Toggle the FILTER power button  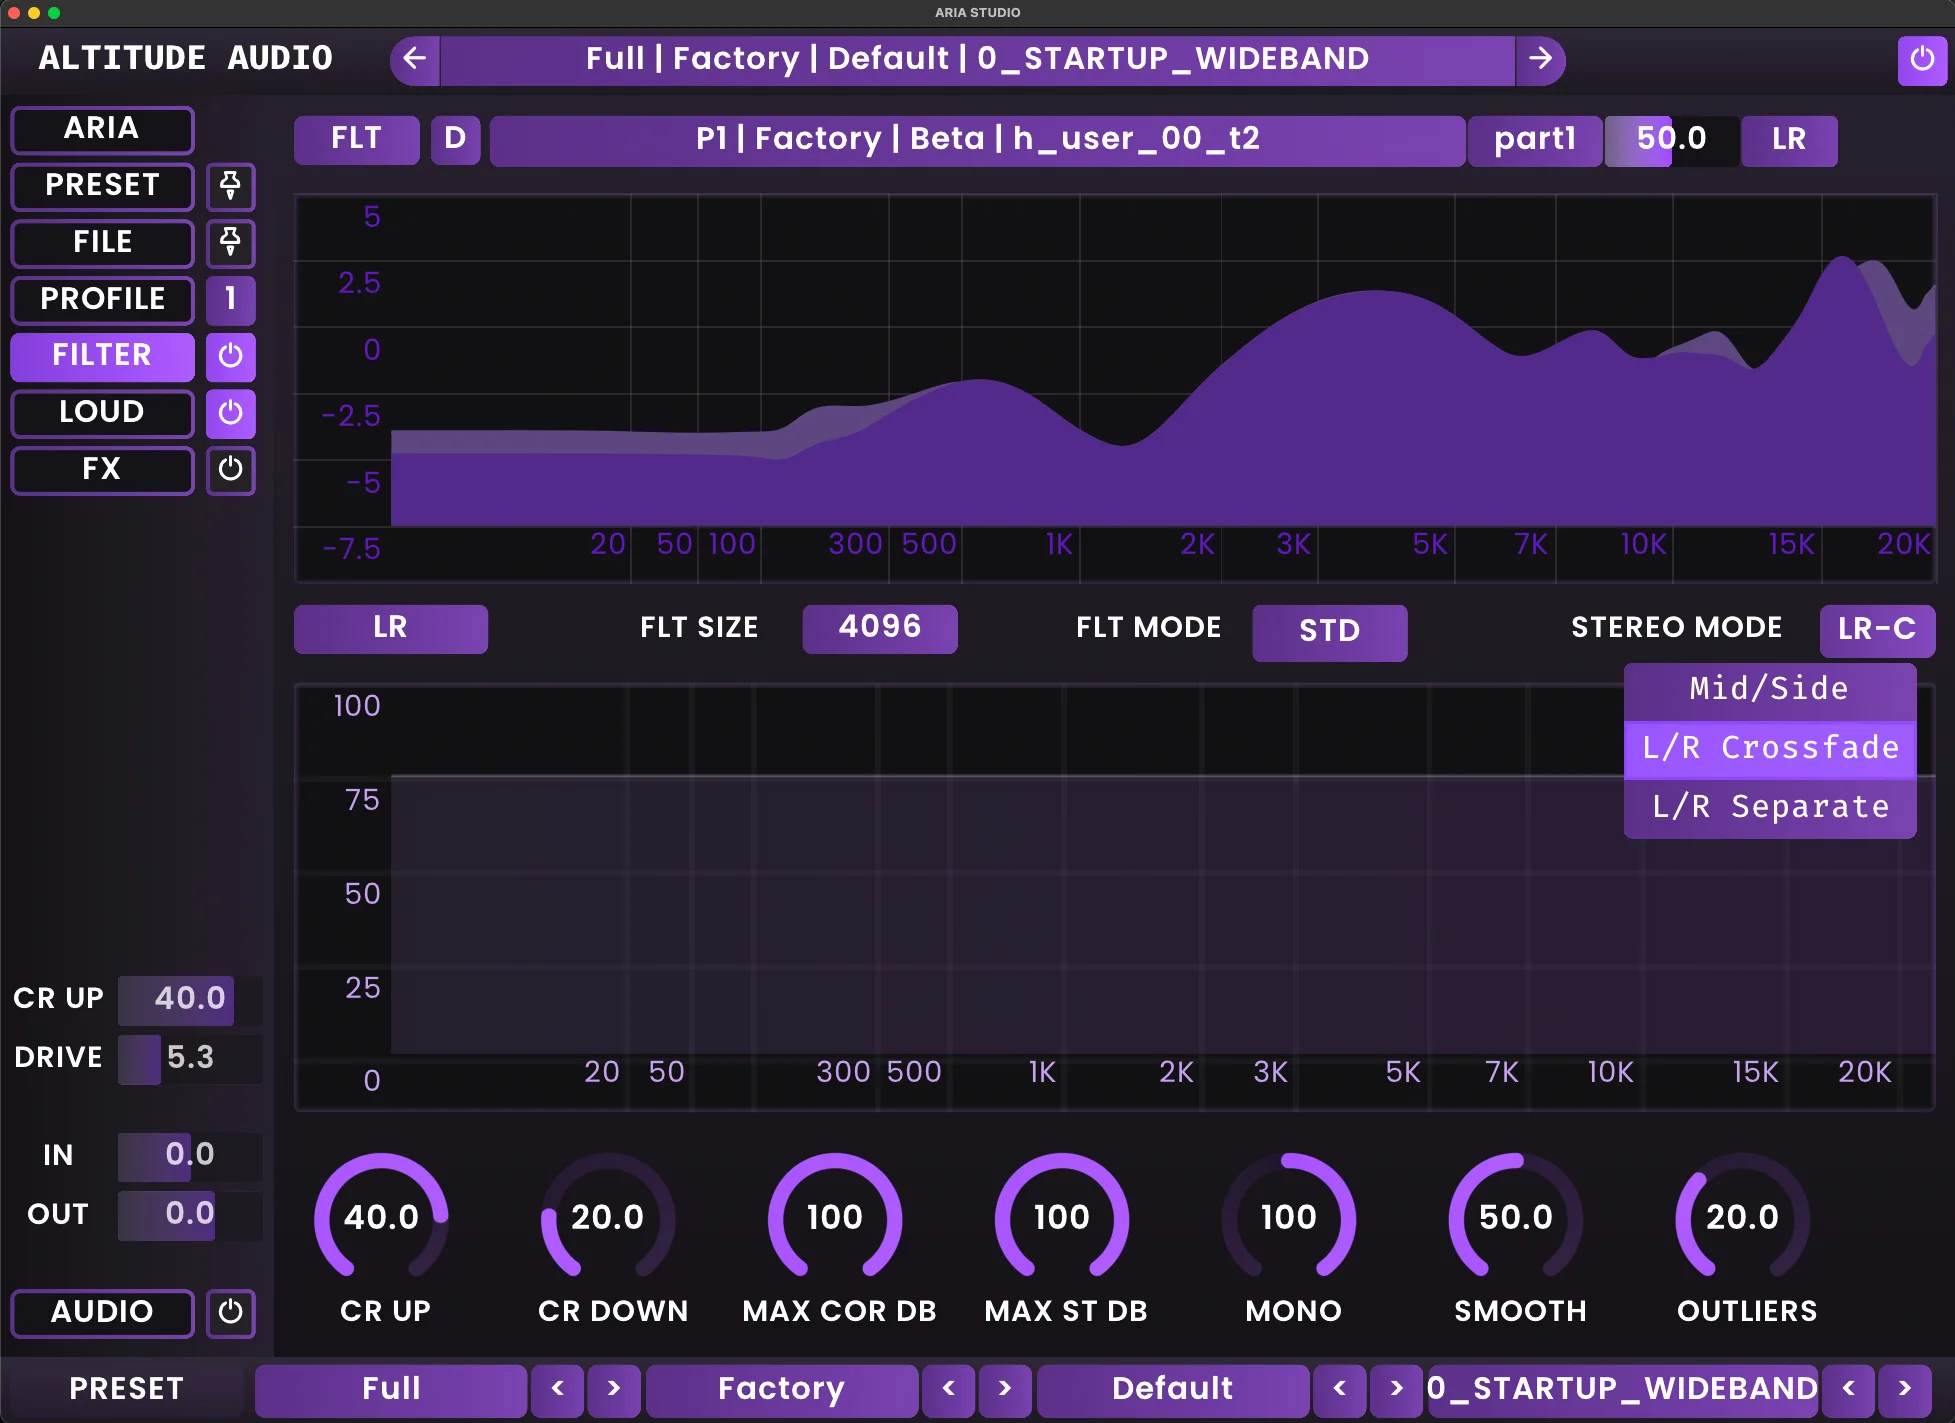tap(231, 357)
